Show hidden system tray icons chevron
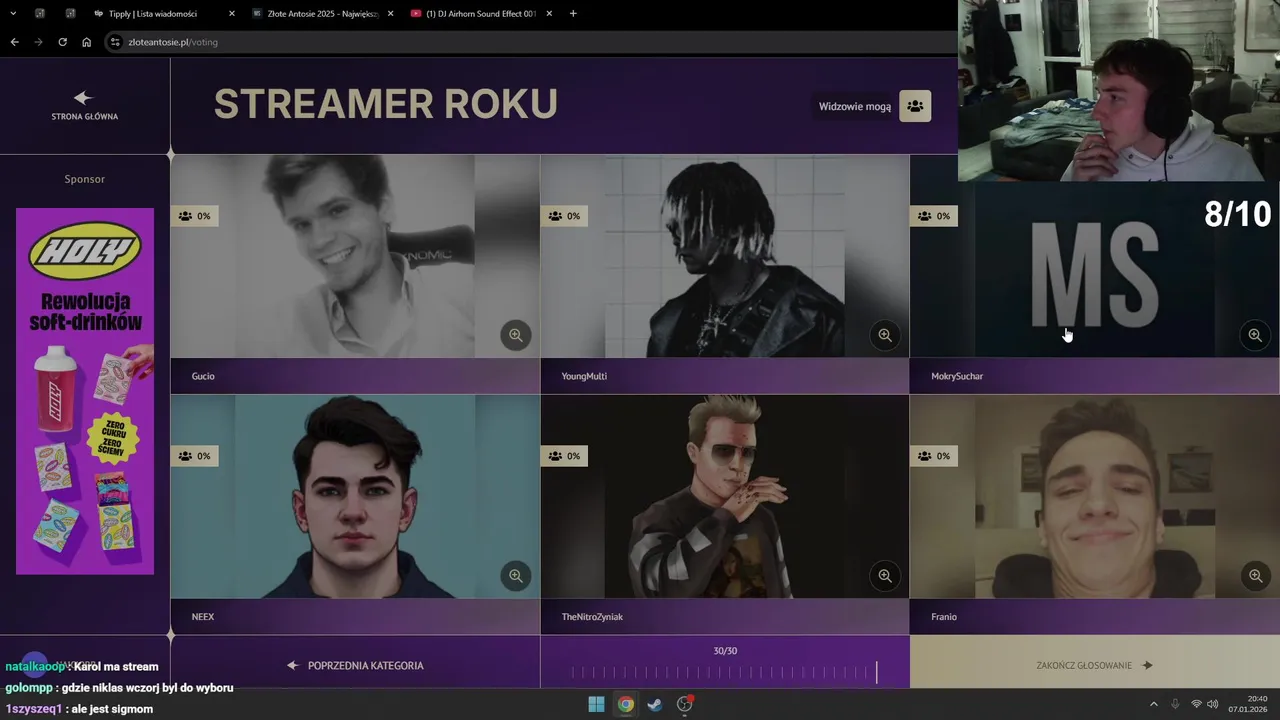 click(1153, 704)
